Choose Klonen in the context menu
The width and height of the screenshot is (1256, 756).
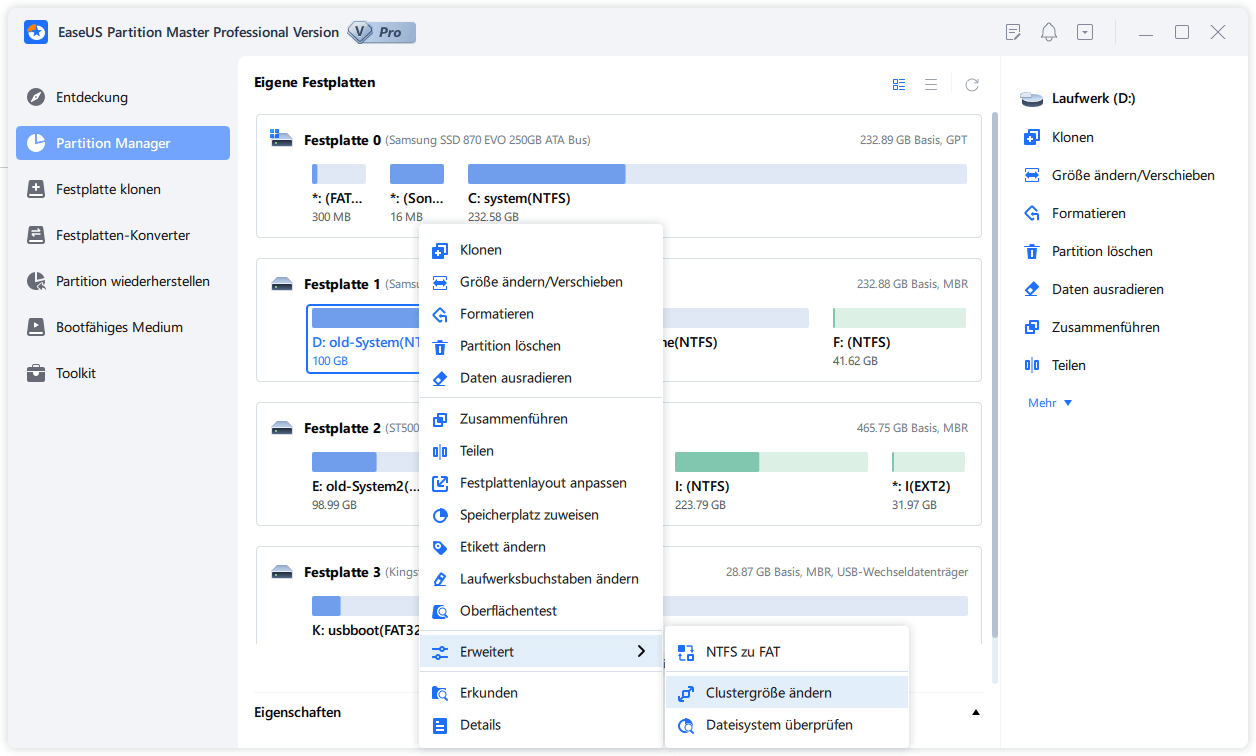pyautogui.click(x=541, y=250)
